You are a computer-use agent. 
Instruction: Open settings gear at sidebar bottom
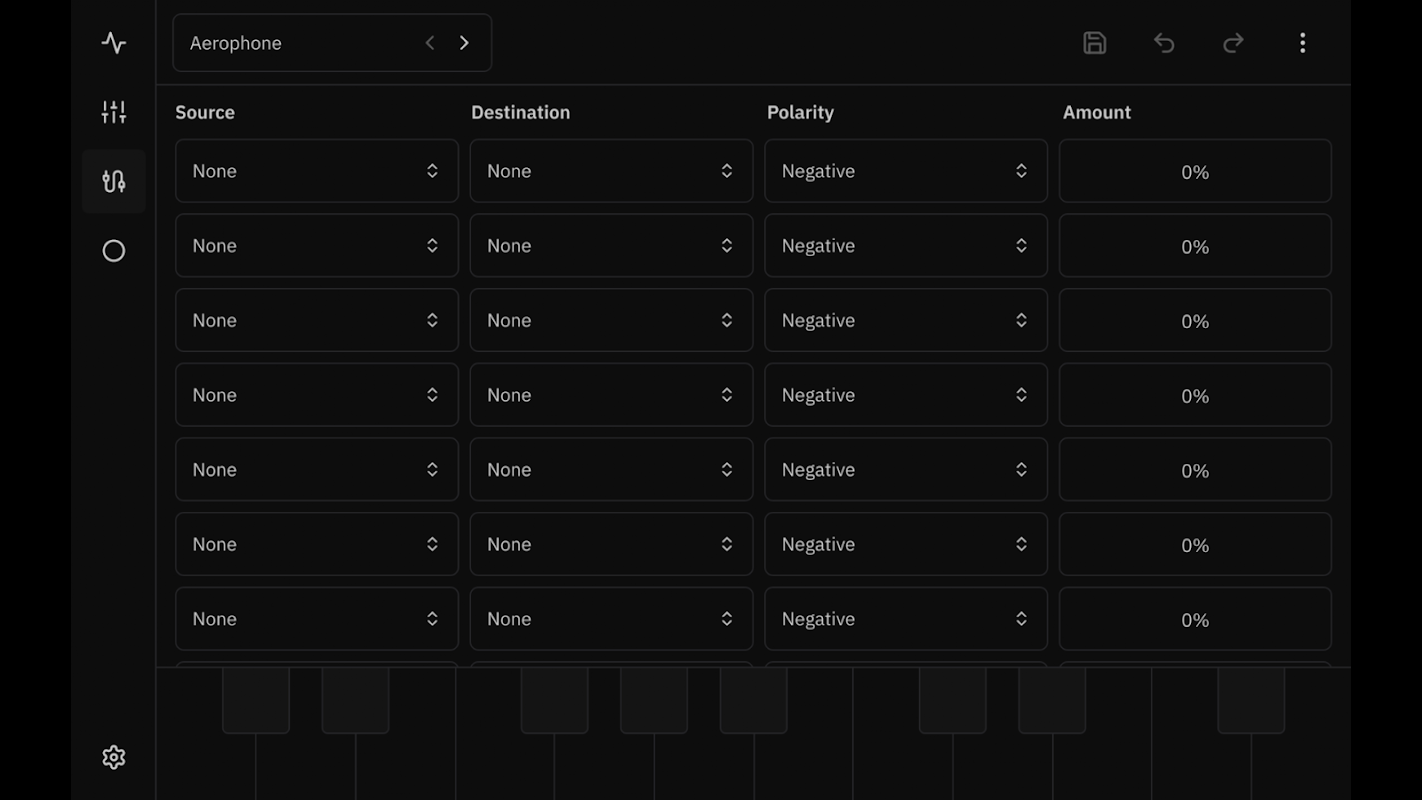(114, 757)
